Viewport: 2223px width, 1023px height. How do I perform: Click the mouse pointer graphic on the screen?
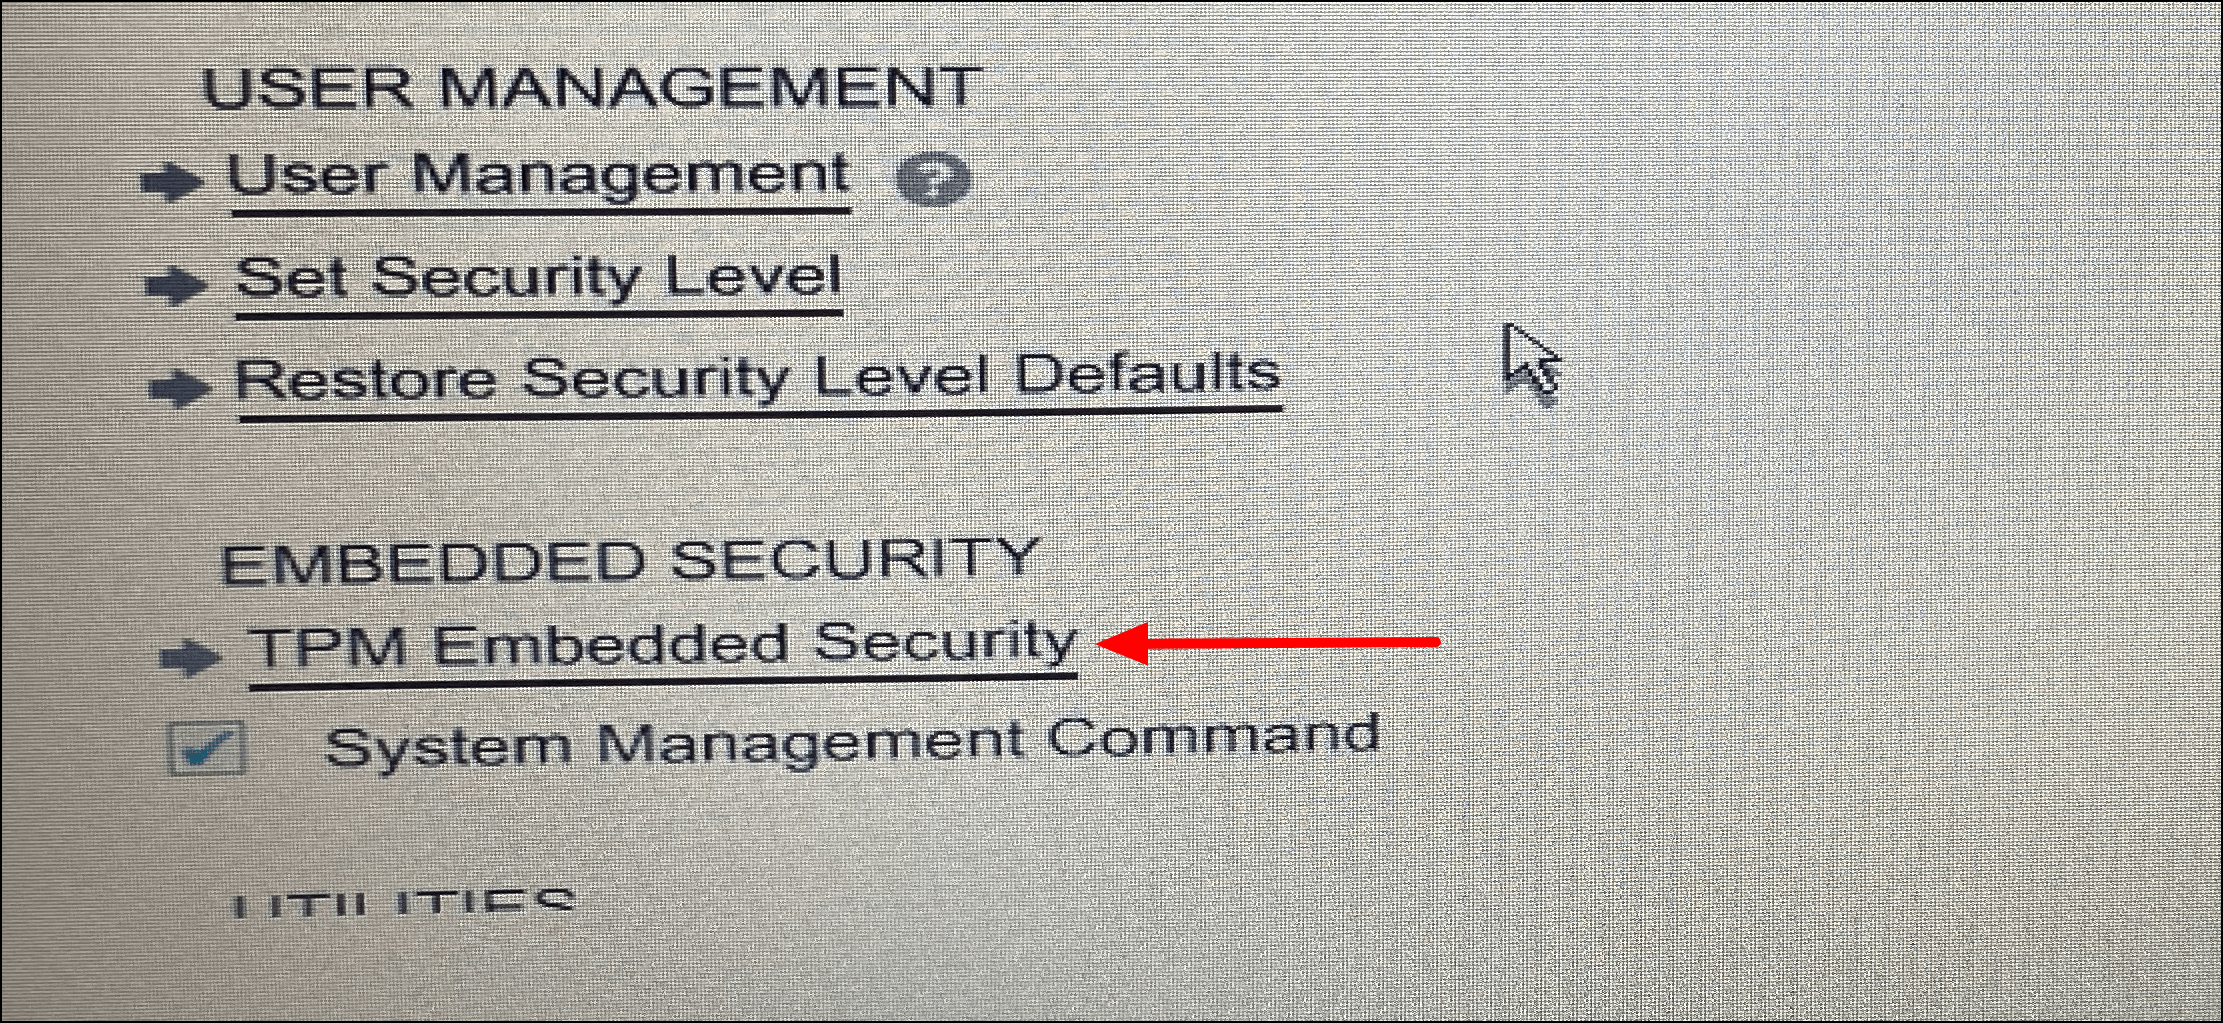click(x=1531, y=363)
